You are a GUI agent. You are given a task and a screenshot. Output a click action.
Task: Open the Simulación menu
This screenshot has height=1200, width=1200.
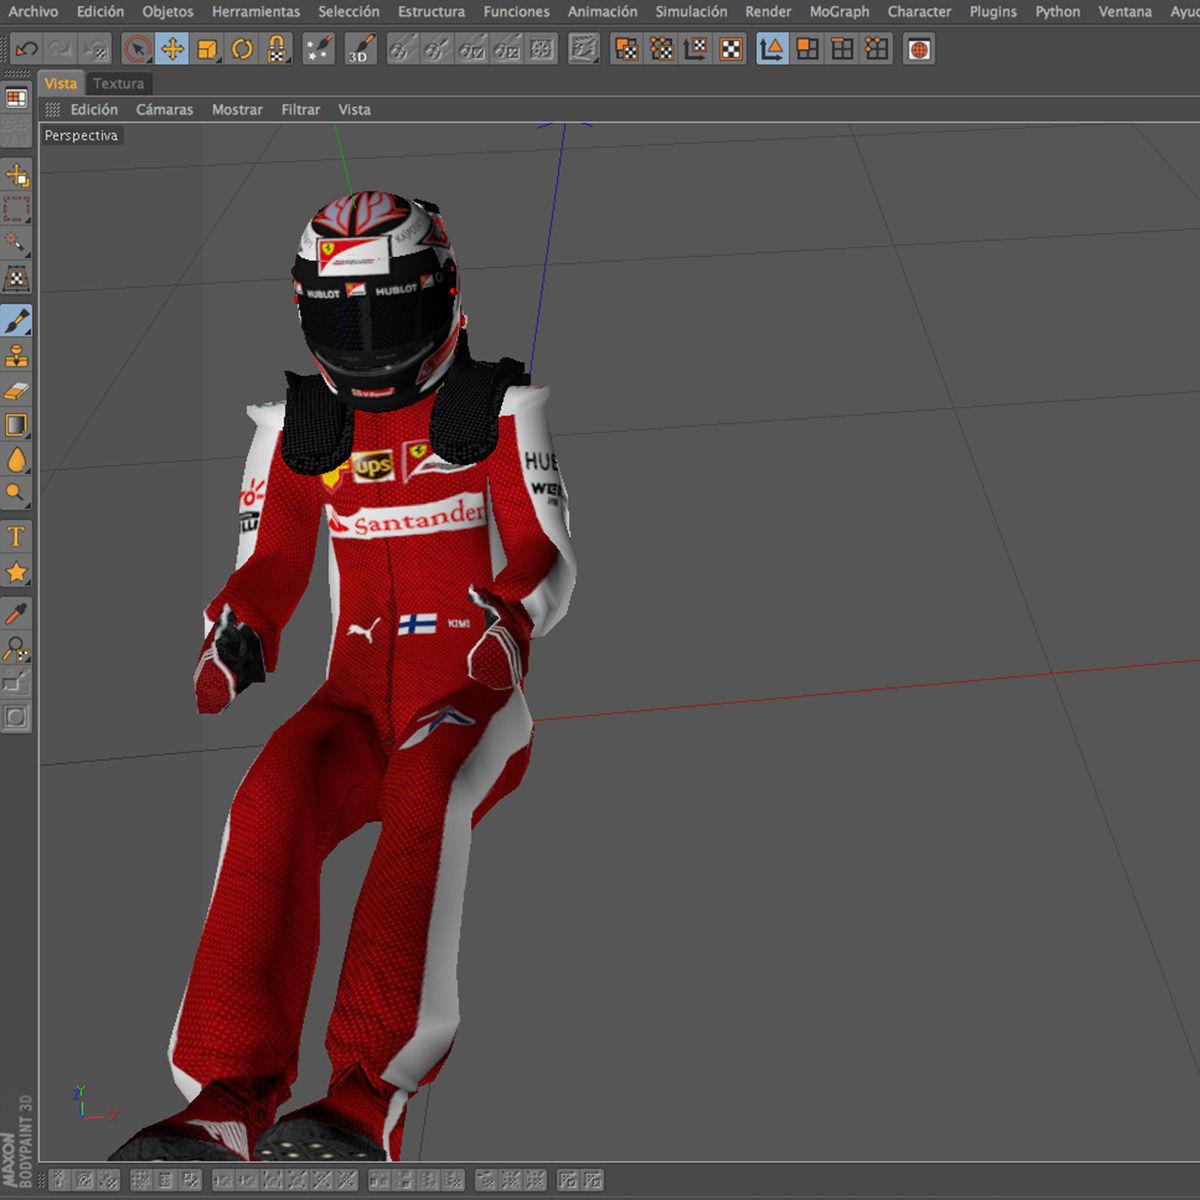click(x=691, y=12)
